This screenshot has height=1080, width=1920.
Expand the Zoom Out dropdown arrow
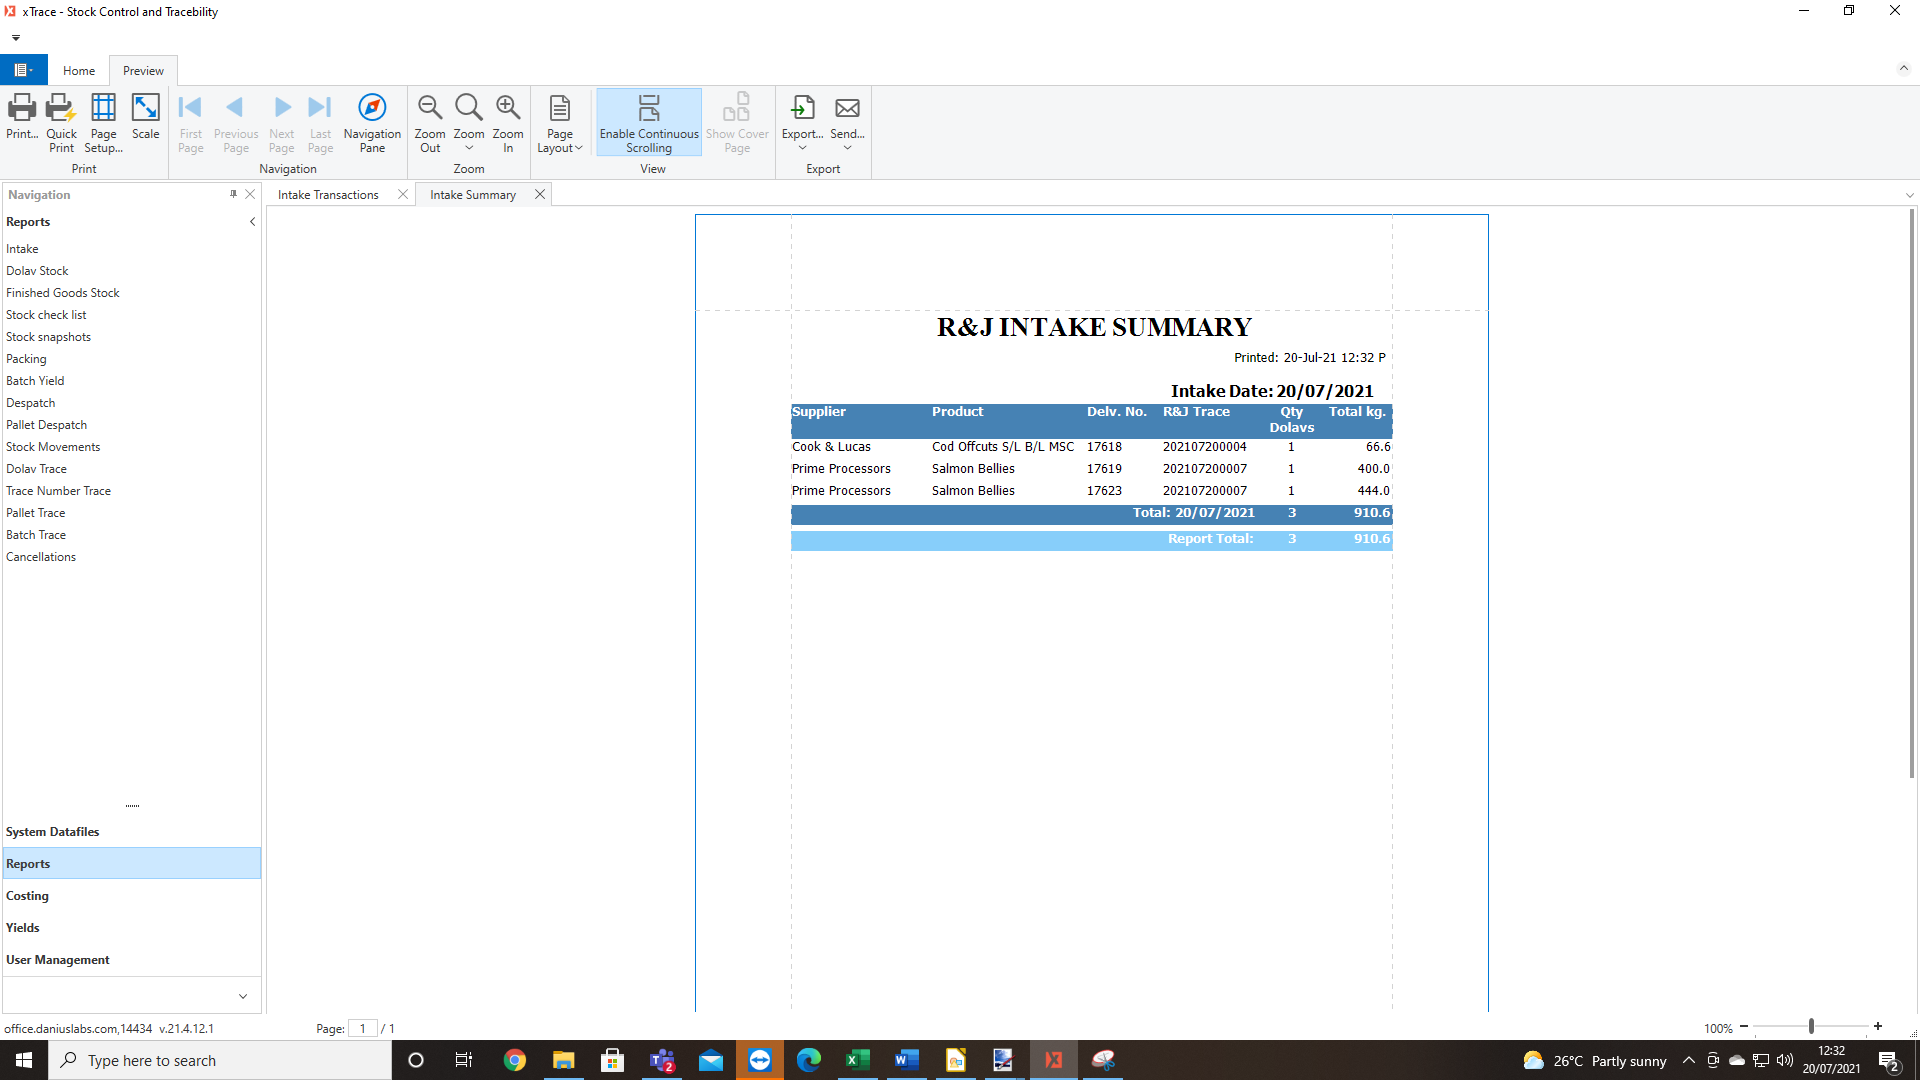coord(468,149)
